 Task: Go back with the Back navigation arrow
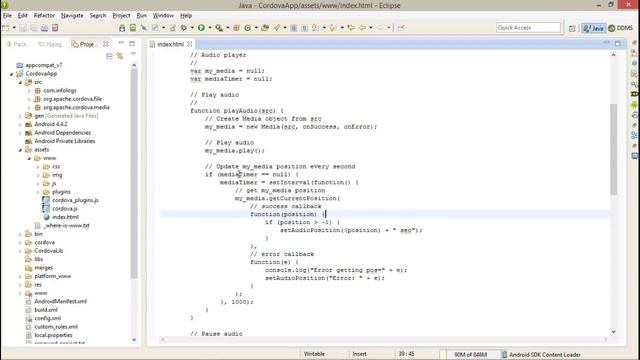(362, 28)
